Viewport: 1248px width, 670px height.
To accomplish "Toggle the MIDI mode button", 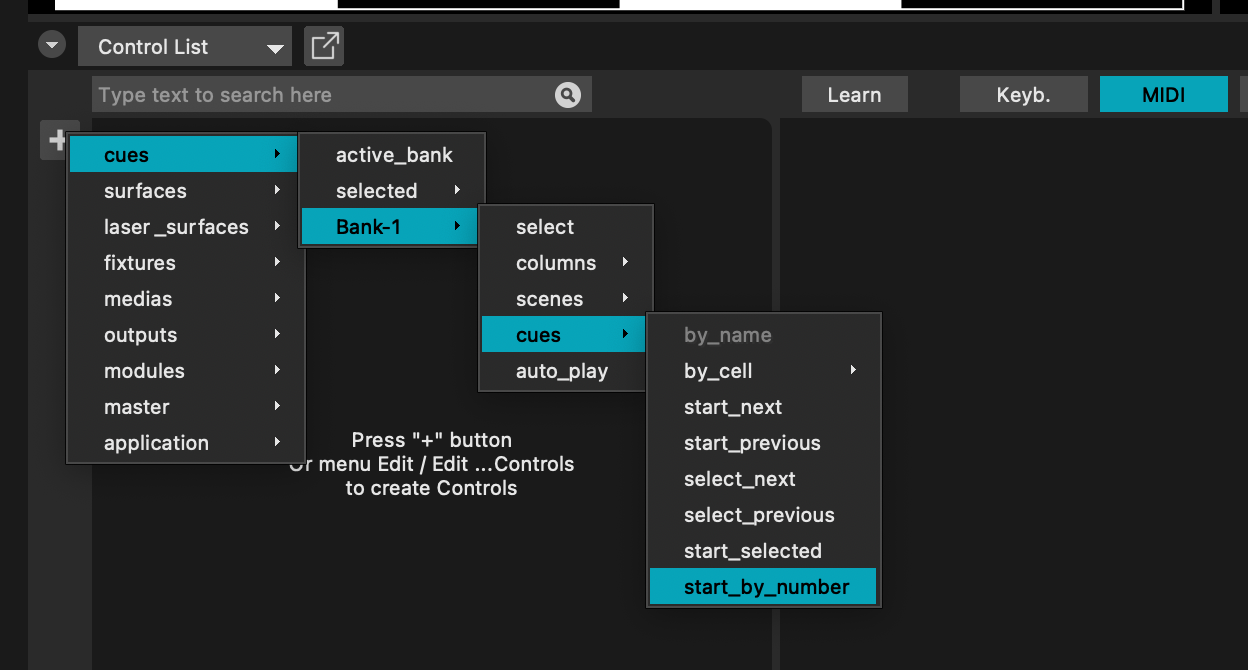I will click(1163, 95).
